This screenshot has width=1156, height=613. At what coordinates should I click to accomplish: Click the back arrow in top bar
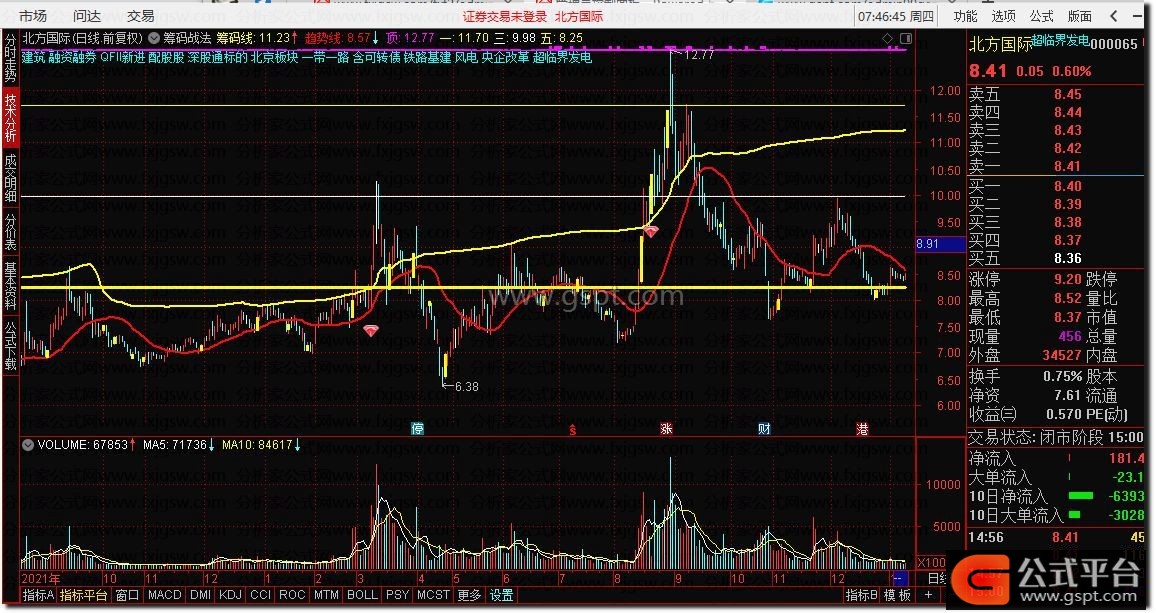1114,15
